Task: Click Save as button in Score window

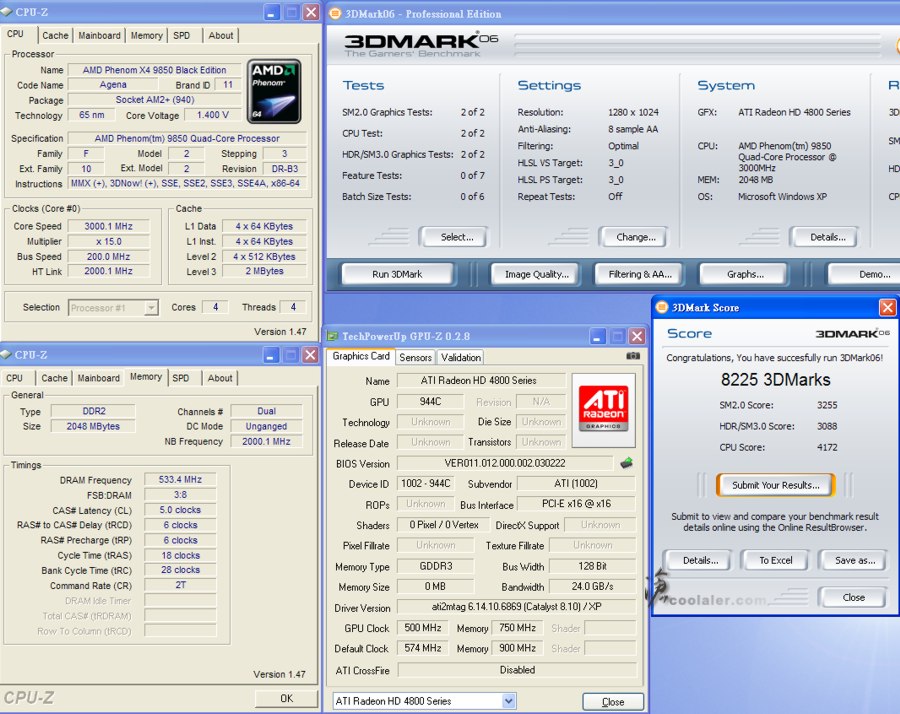Action: point(855,560)
